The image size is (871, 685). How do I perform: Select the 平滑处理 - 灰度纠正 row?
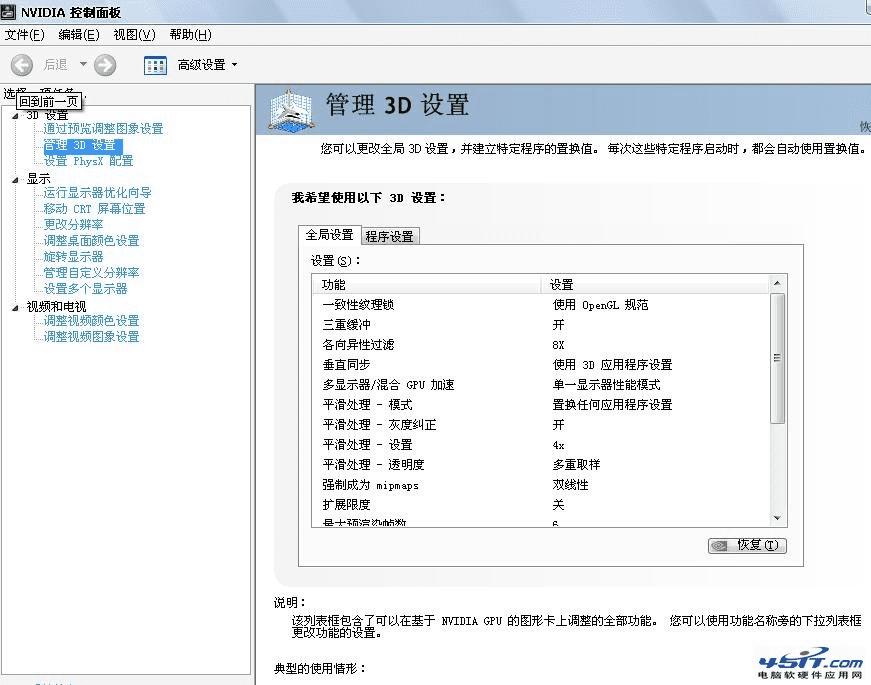click(540, 425)
